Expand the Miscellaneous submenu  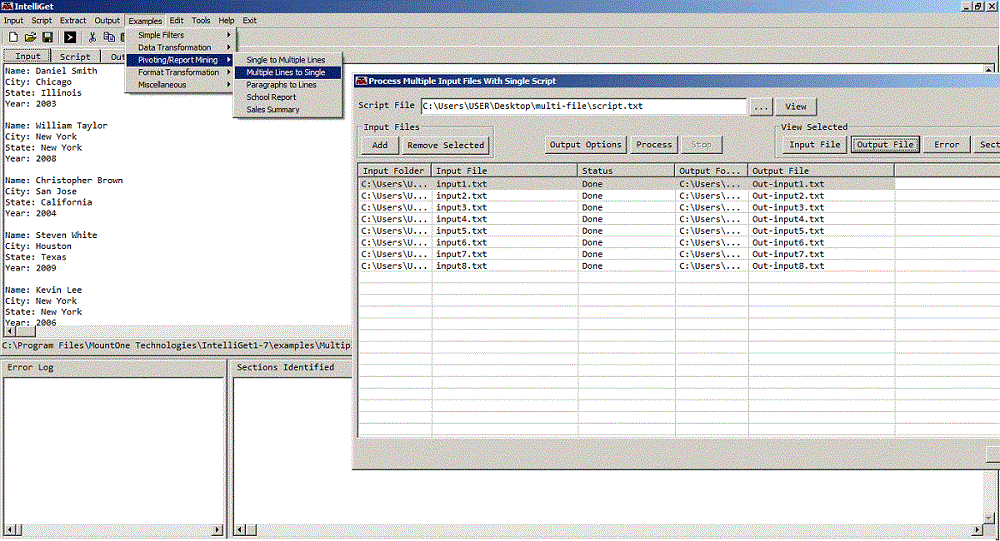[x=180, y=85]
